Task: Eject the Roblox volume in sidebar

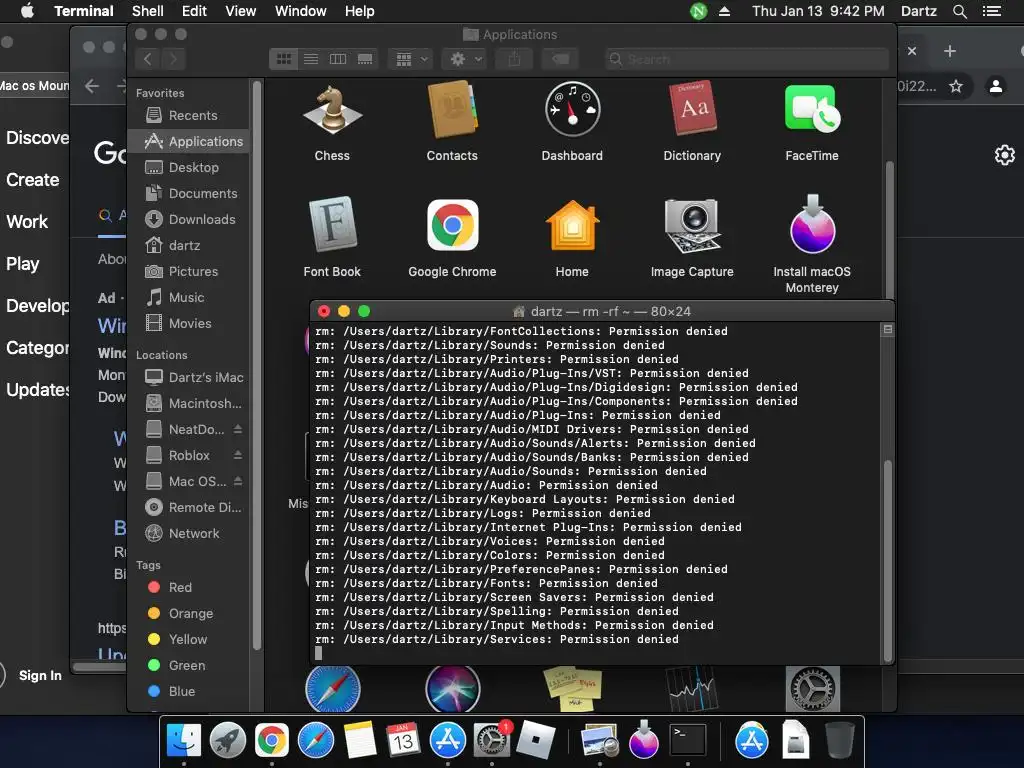Action: tap(238, 455)
